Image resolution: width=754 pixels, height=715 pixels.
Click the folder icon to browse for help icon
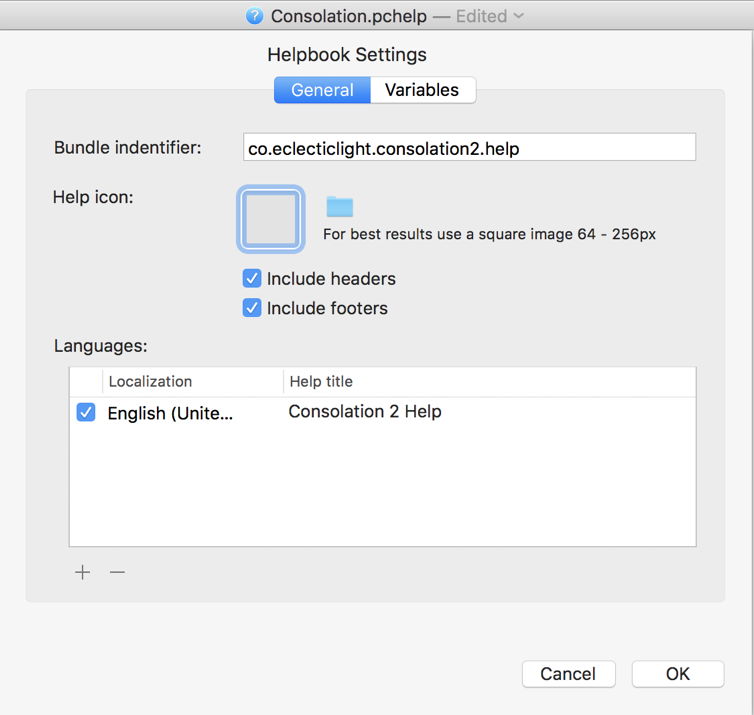340,207
